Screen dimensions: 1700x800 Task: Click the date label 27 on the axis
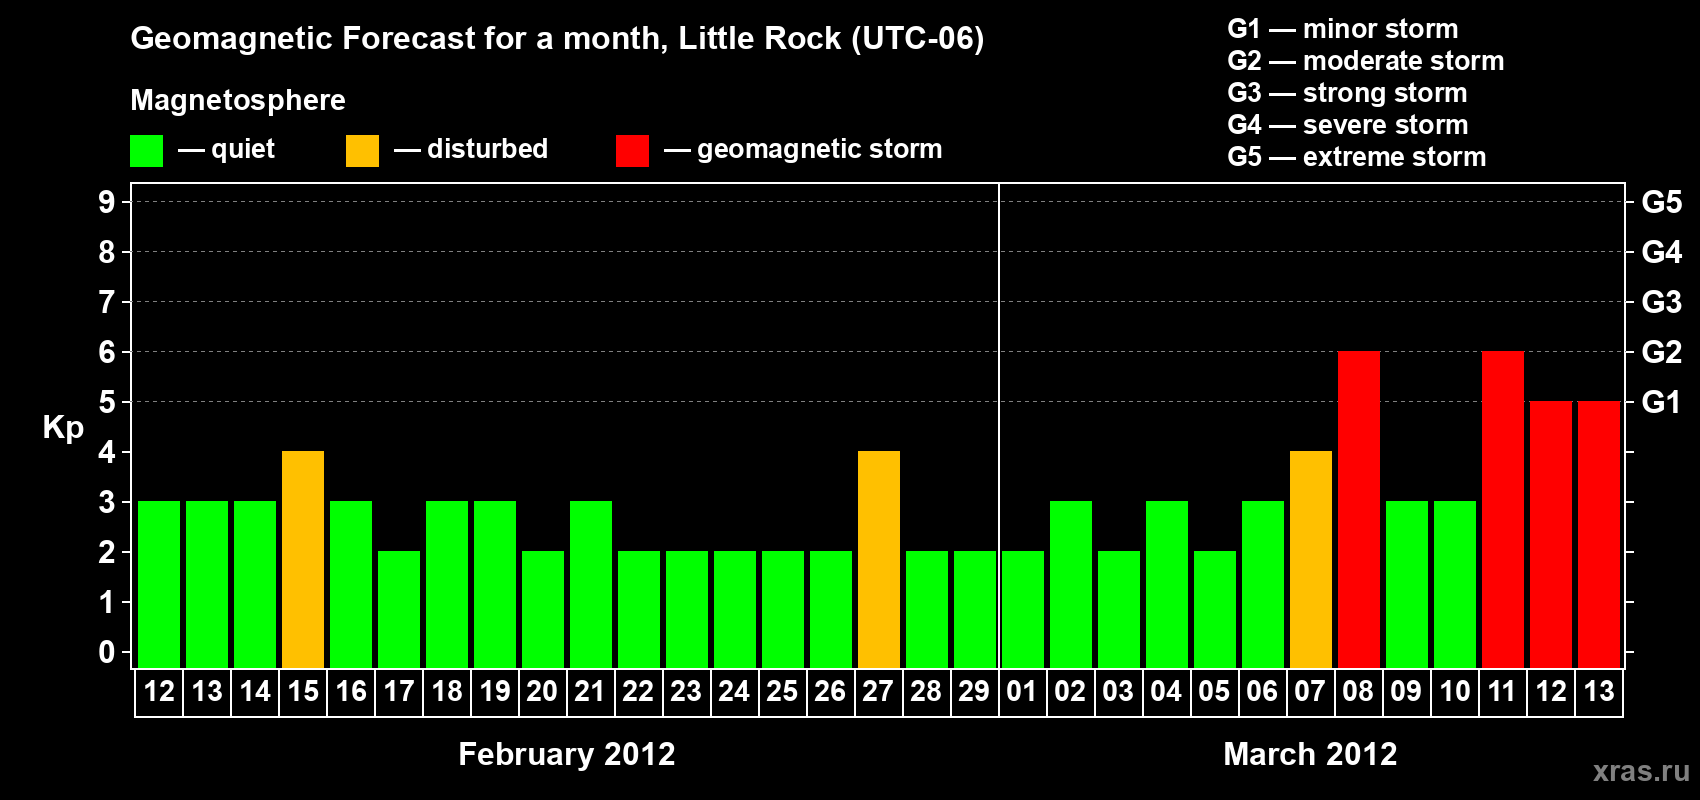(x=879, y=691)
